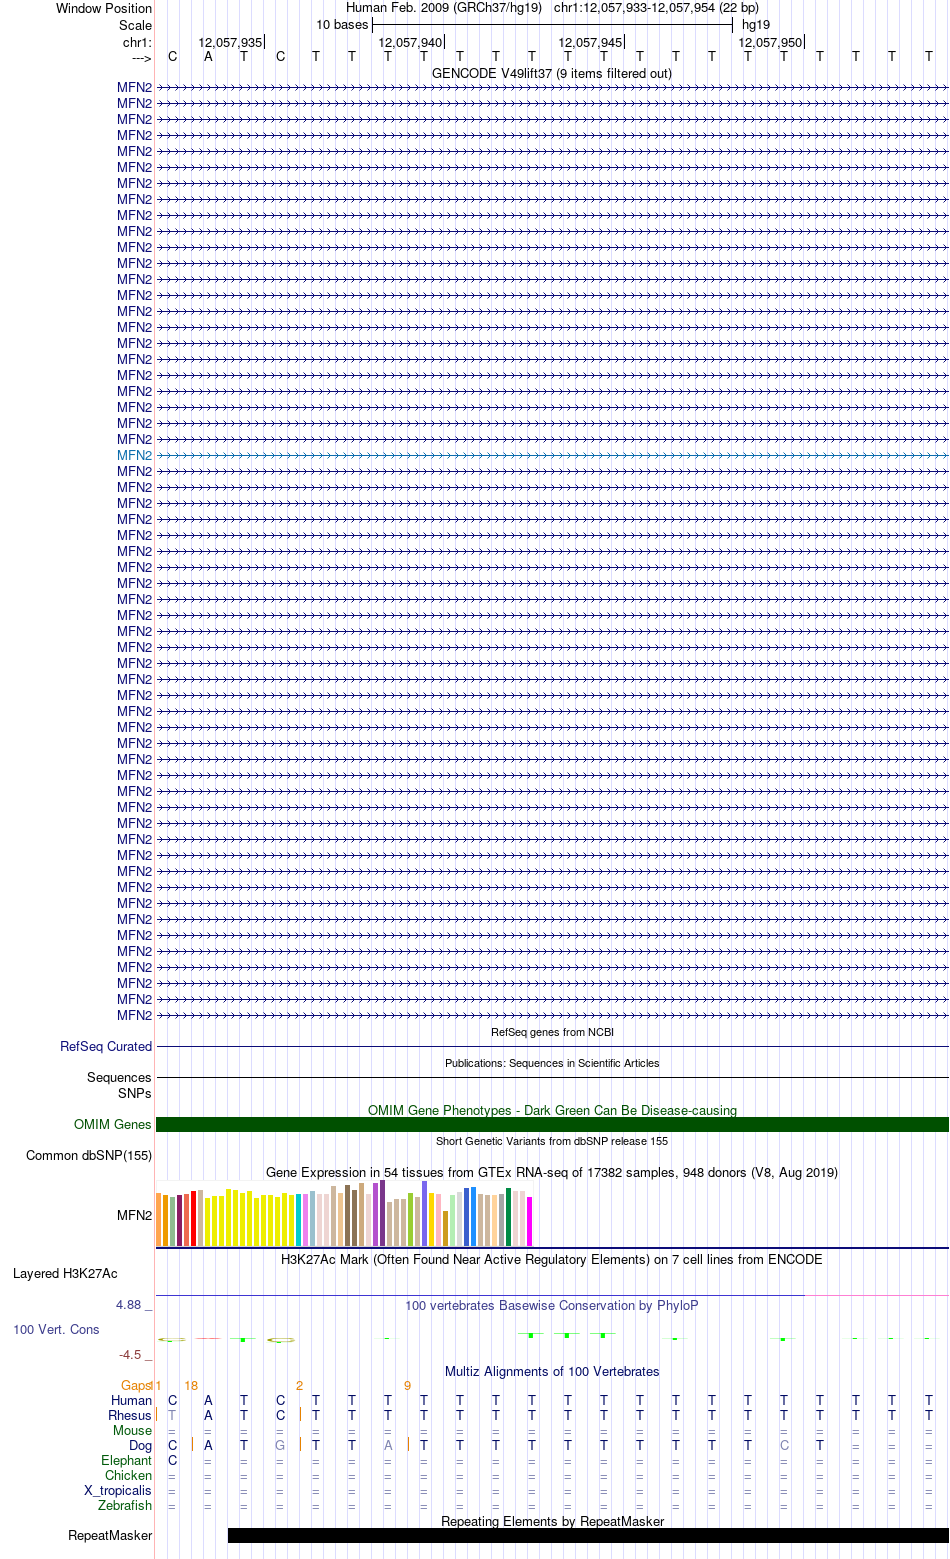Image resolution: width=950 pixels, height=1559 pixels.
Task: Click the SNPs track label
Action: 134,1093
